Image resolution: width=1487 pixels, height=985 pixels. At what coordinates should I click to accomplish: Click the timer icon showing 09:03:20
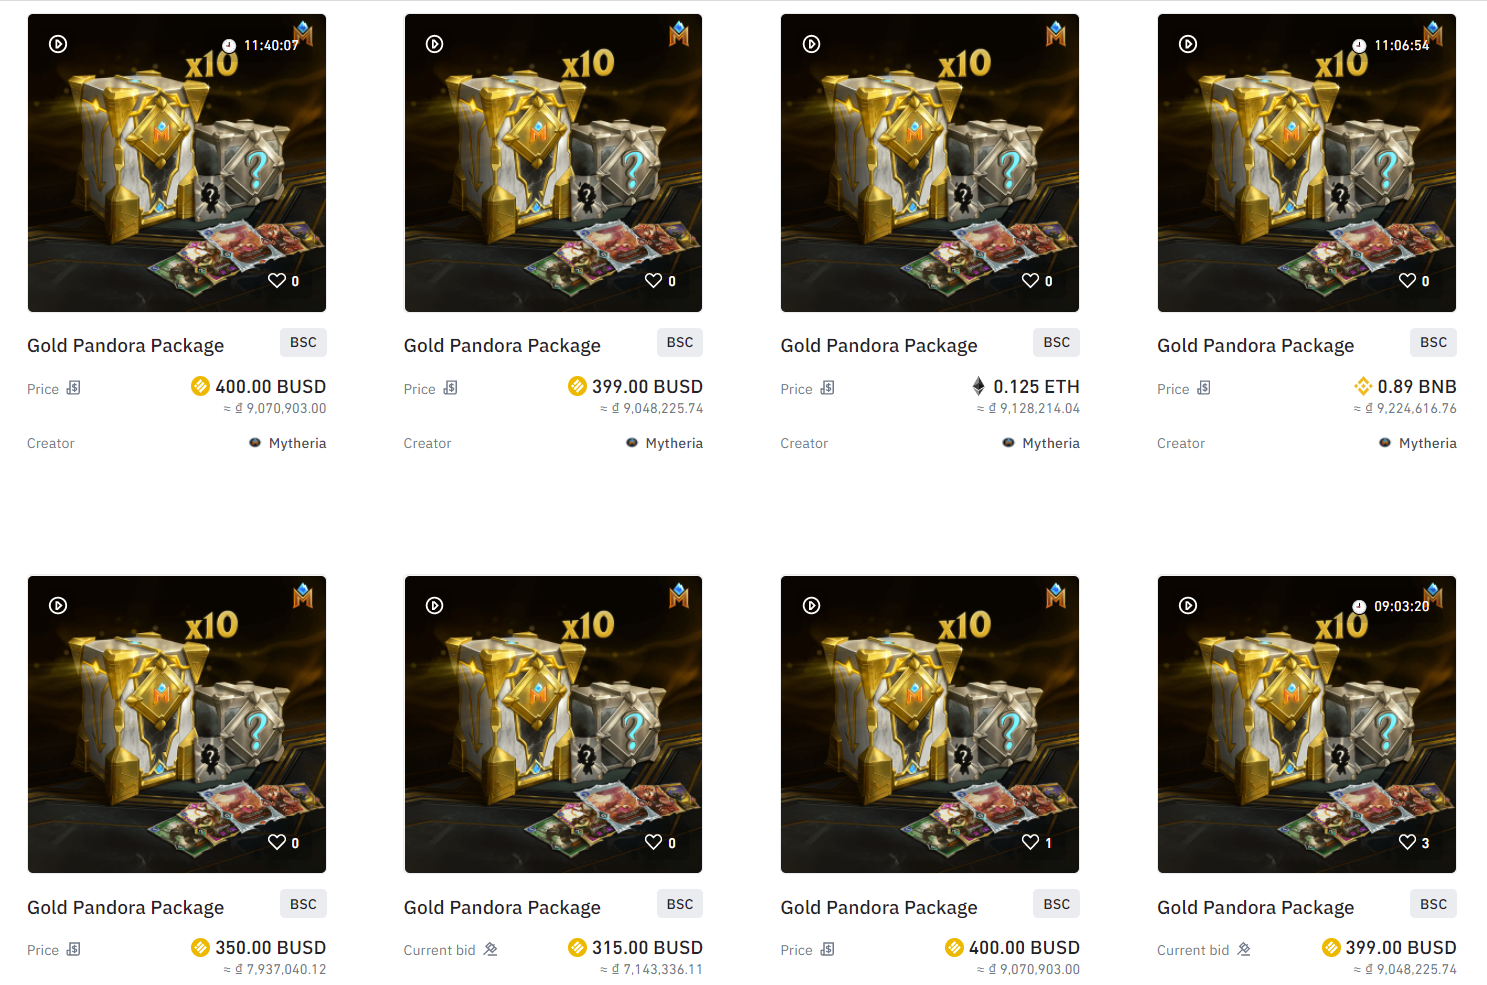tap(1359, 607)
